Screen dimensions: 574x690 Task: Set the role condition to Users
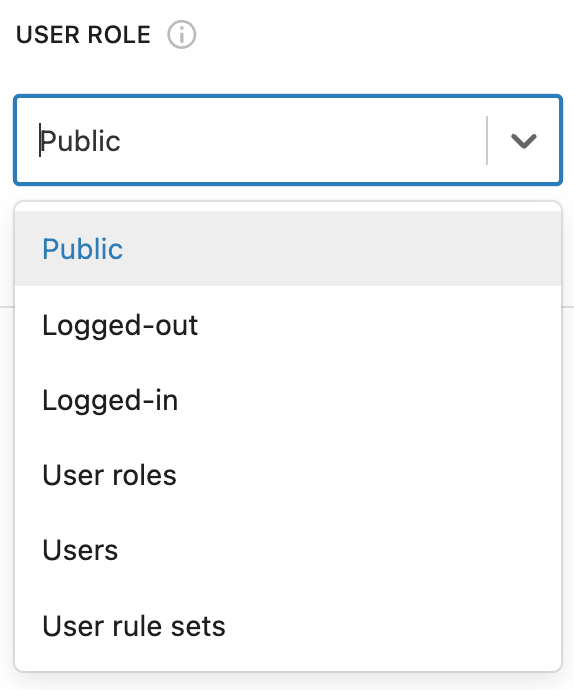(x=288, y=551)
